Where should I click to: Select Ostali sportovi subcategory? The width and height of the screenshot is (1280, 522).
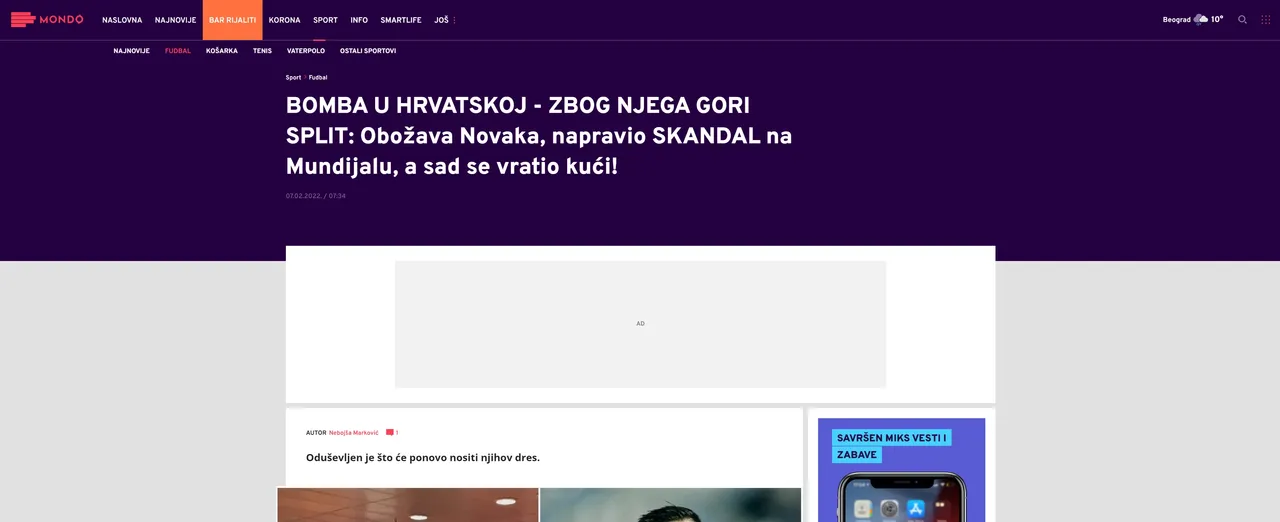pos(368,51)
